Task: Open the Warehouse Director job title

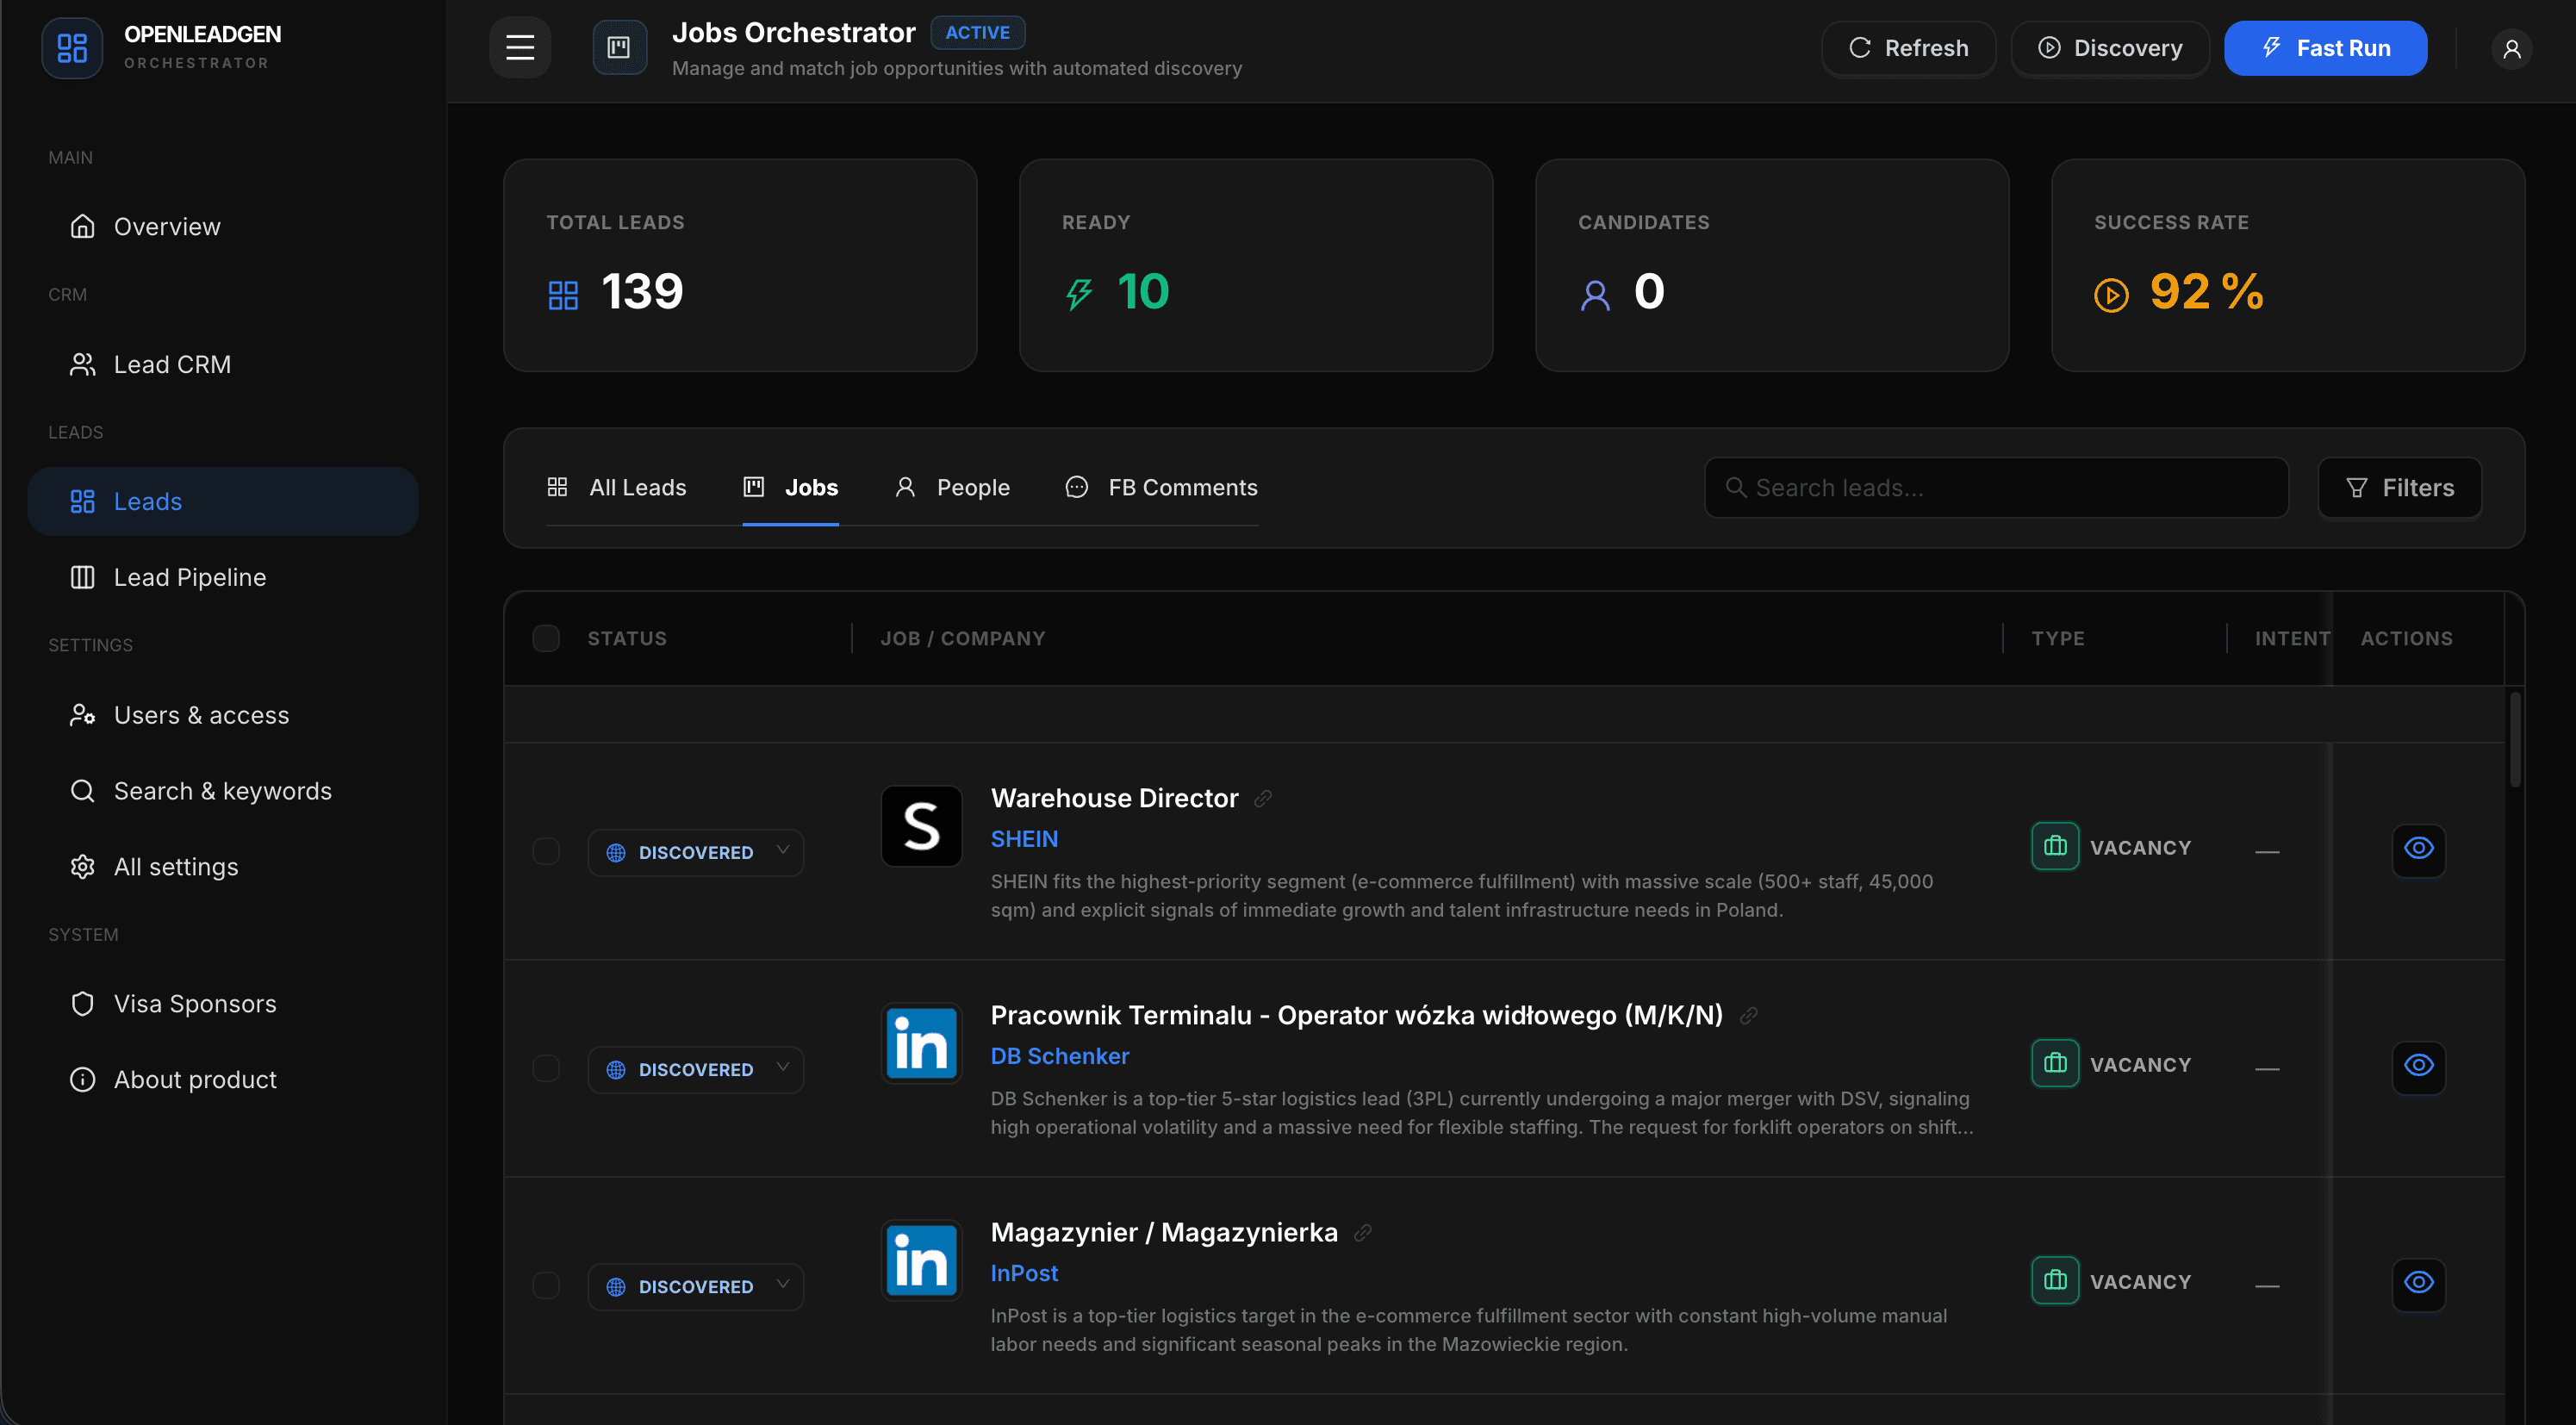Action: pos(1114,798)
